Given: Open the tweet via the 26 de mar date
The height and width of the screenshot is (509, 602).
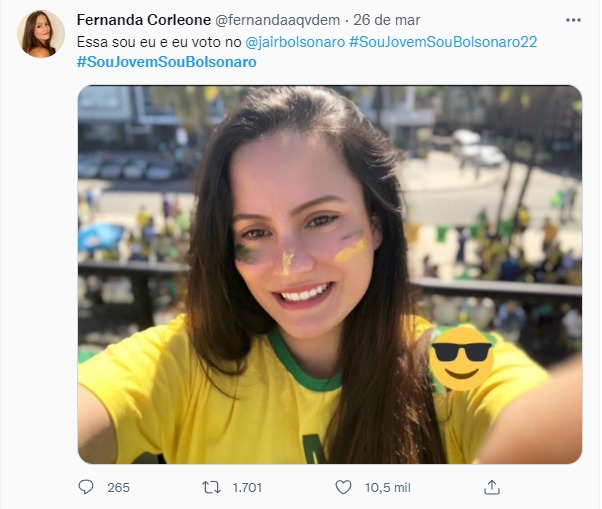Looking at the screenshot, I should coord(393,20).
